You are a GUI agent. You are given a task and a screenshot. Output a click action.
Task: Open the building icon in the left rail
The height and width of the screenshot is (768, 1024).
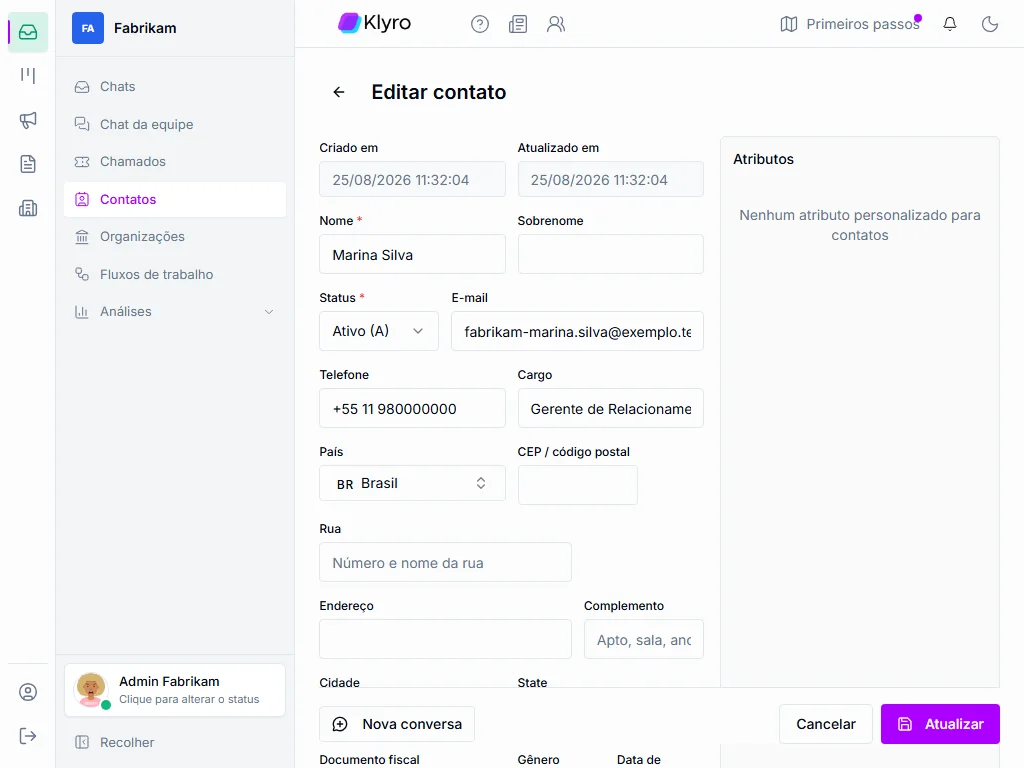point(28,208)
